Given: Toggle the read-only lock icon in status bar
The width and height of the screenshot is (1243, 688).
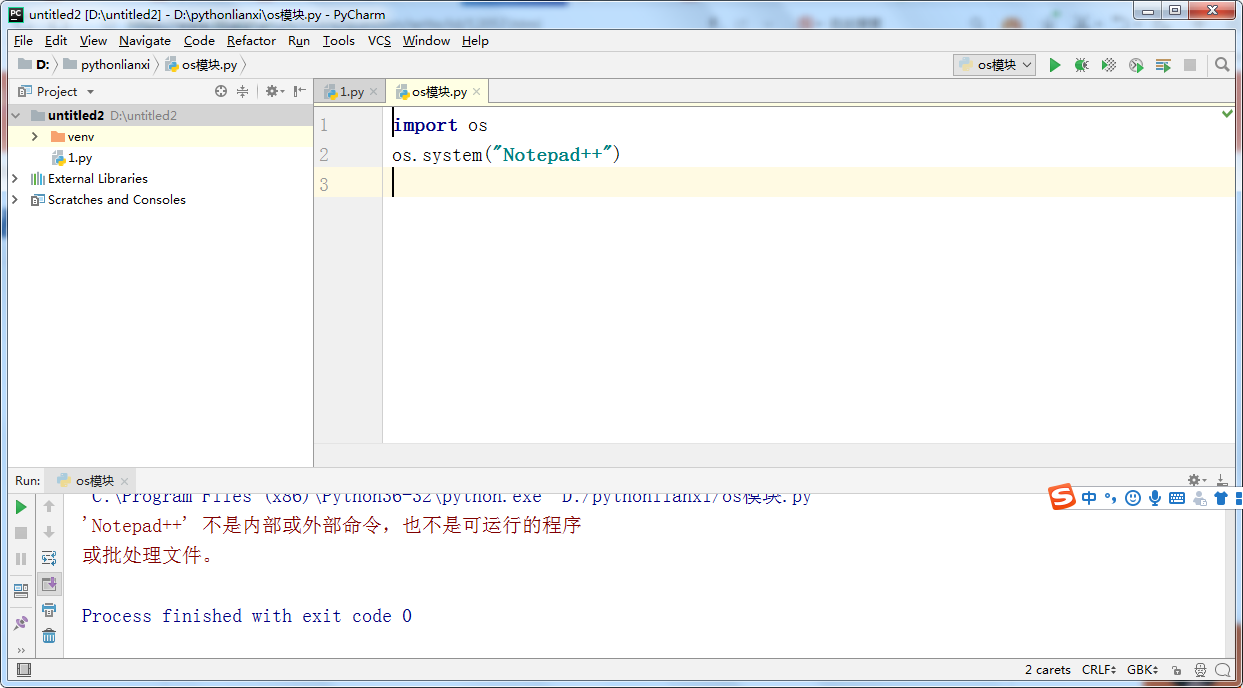Looking at the screenshot, I should click(x=1176, y=670).
